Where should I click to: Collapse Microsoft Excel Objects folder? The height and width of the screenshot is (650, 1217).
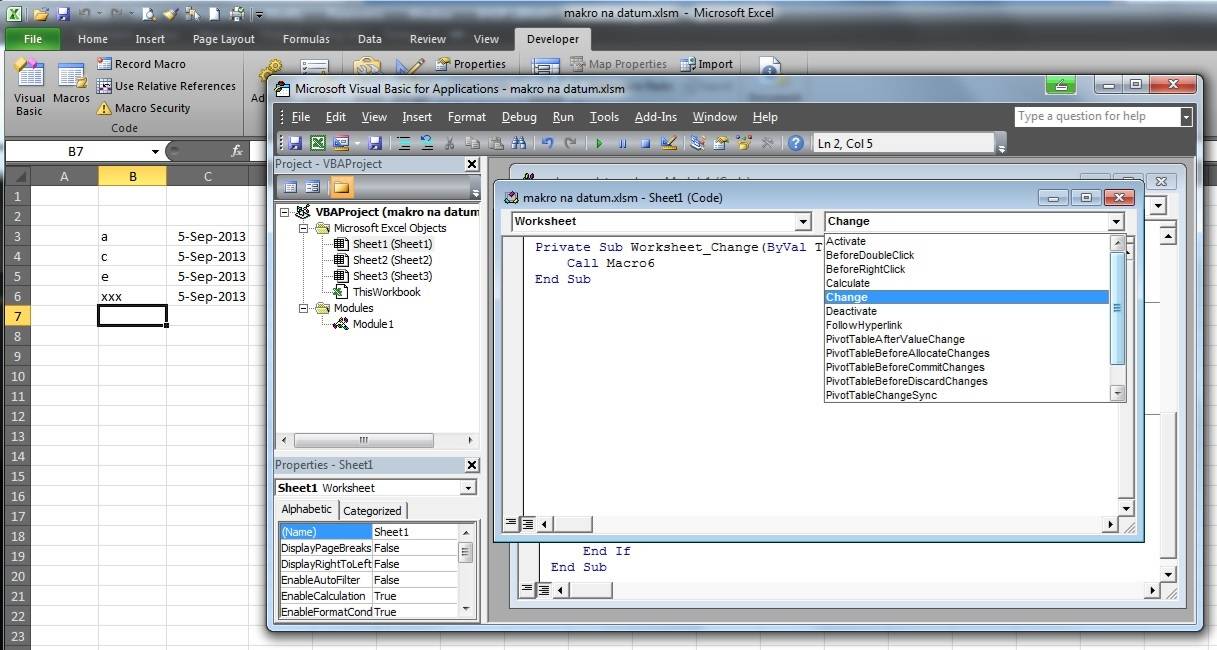point(304,228)
